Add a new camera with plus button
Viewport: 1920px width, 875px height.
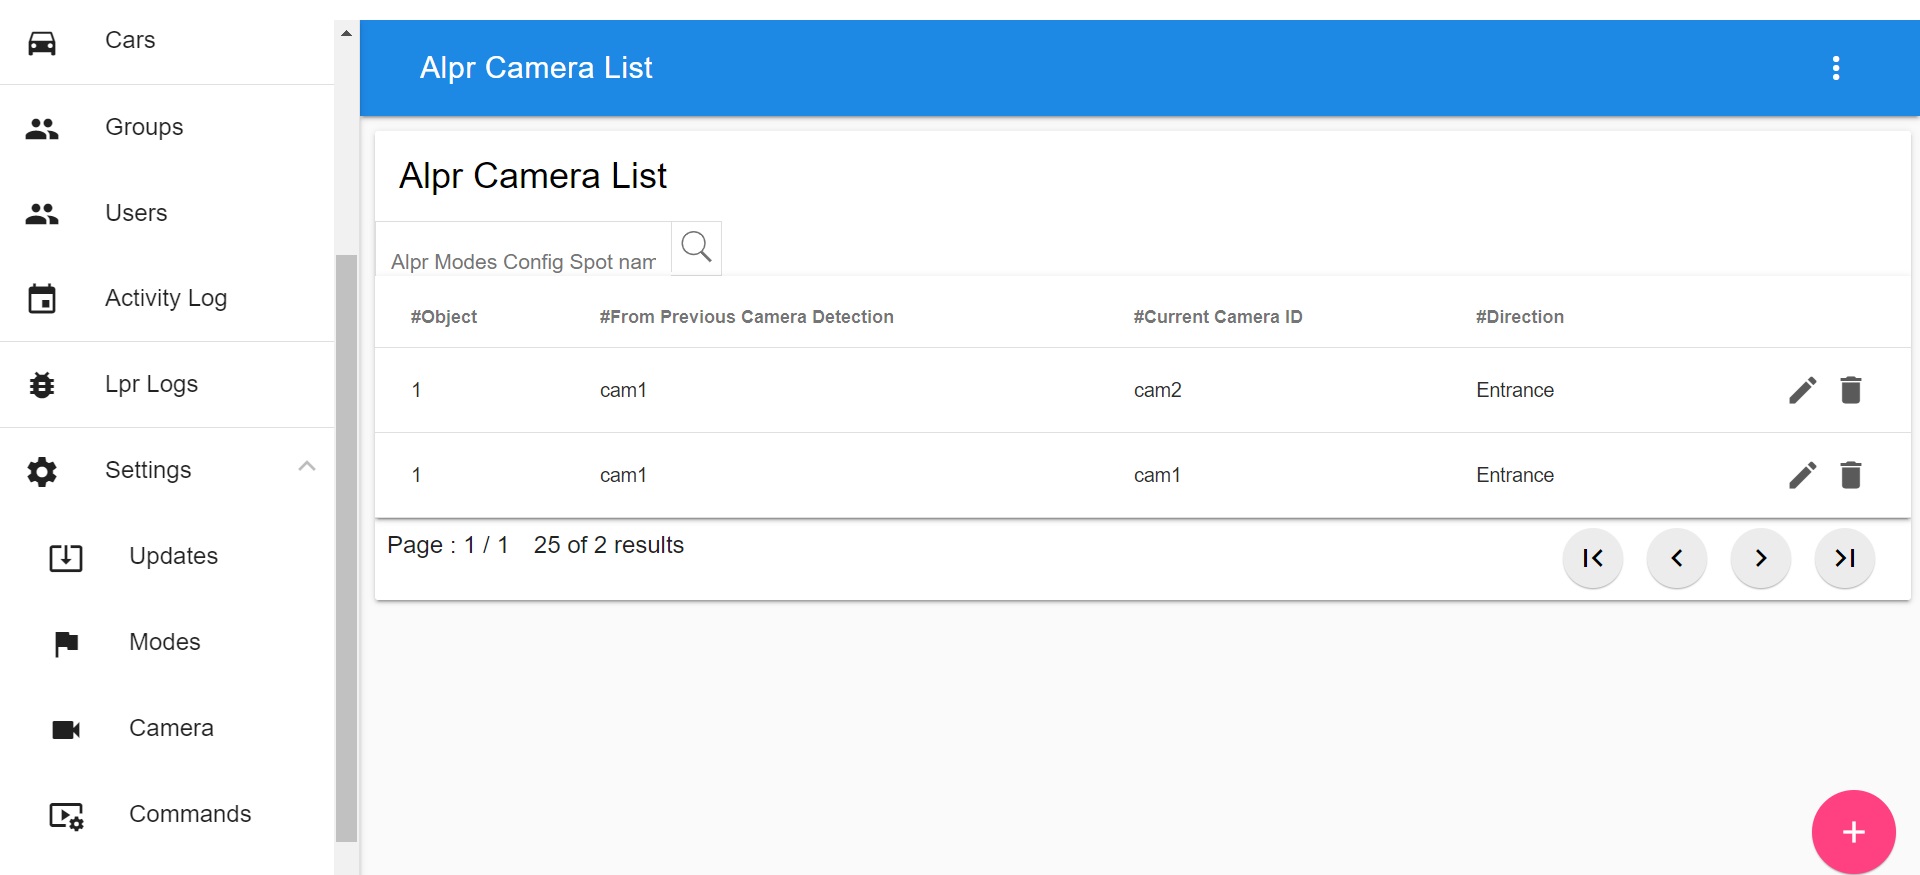(1853, 832)
